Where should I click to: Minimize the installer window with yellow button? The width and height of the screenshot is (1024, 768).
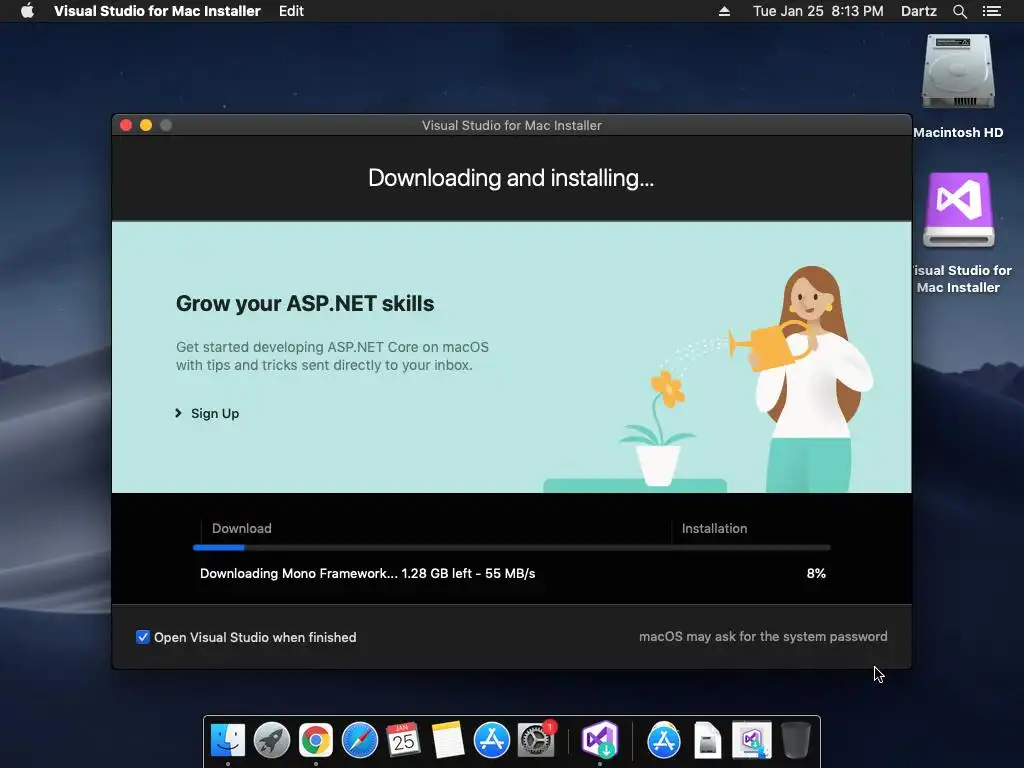coord(146,125)
